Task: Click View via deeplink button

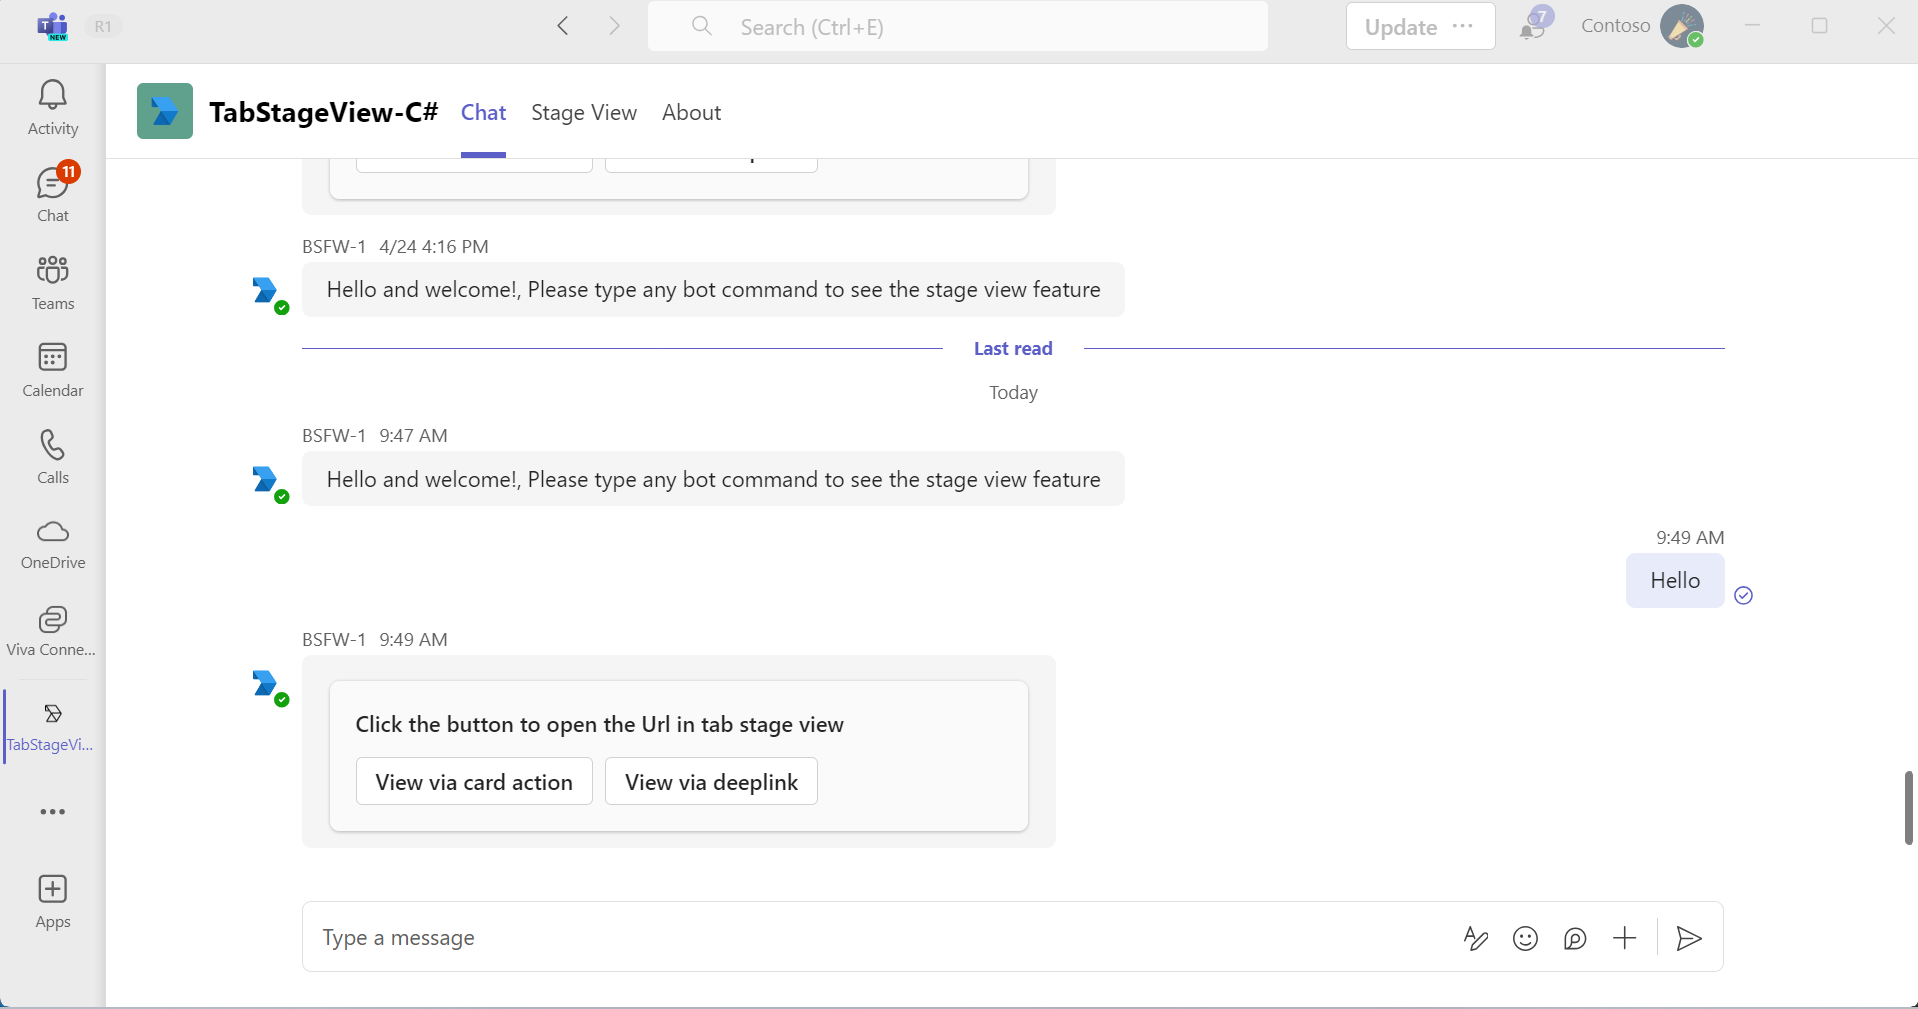Action: coord(711,782)
